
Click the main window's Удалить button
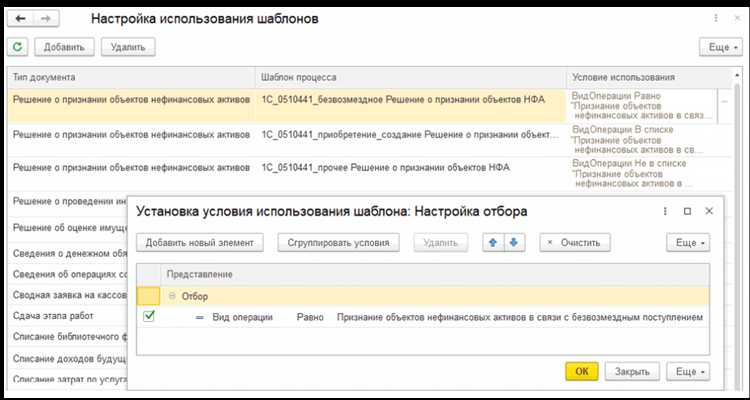pos(128,47)
